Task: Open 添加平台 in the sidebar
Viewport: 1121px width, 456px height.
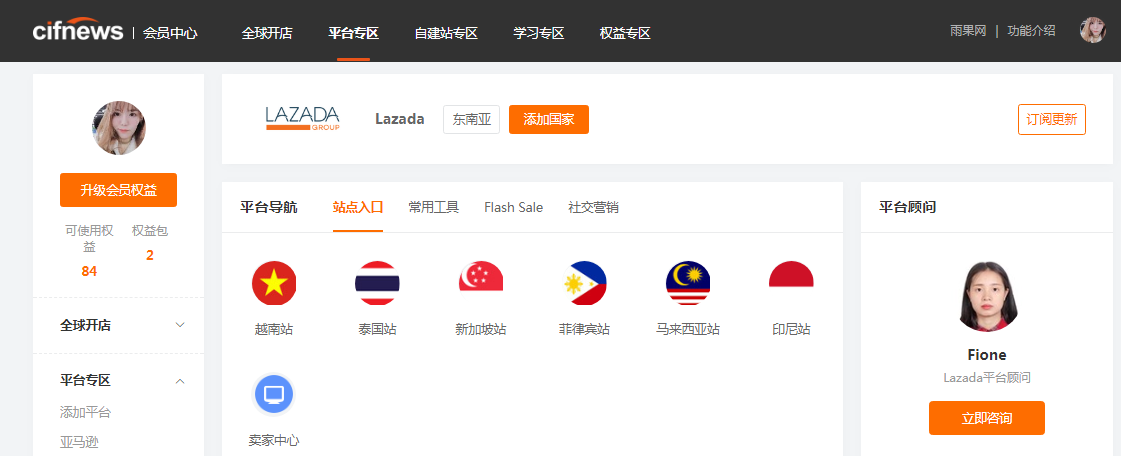Action: (86, 412)
